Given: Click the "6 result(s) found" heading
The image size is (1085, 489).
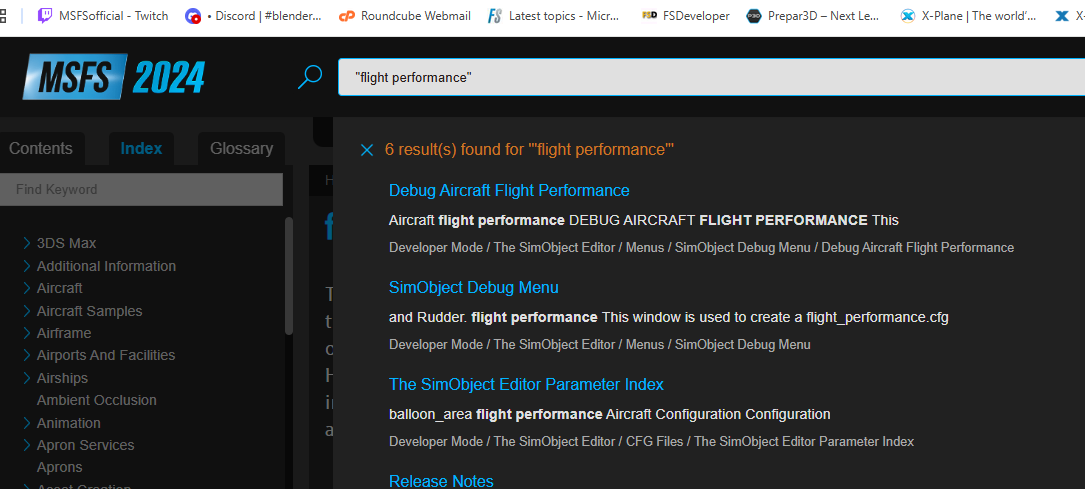Looking at the screenshot, I should [529, 149].
